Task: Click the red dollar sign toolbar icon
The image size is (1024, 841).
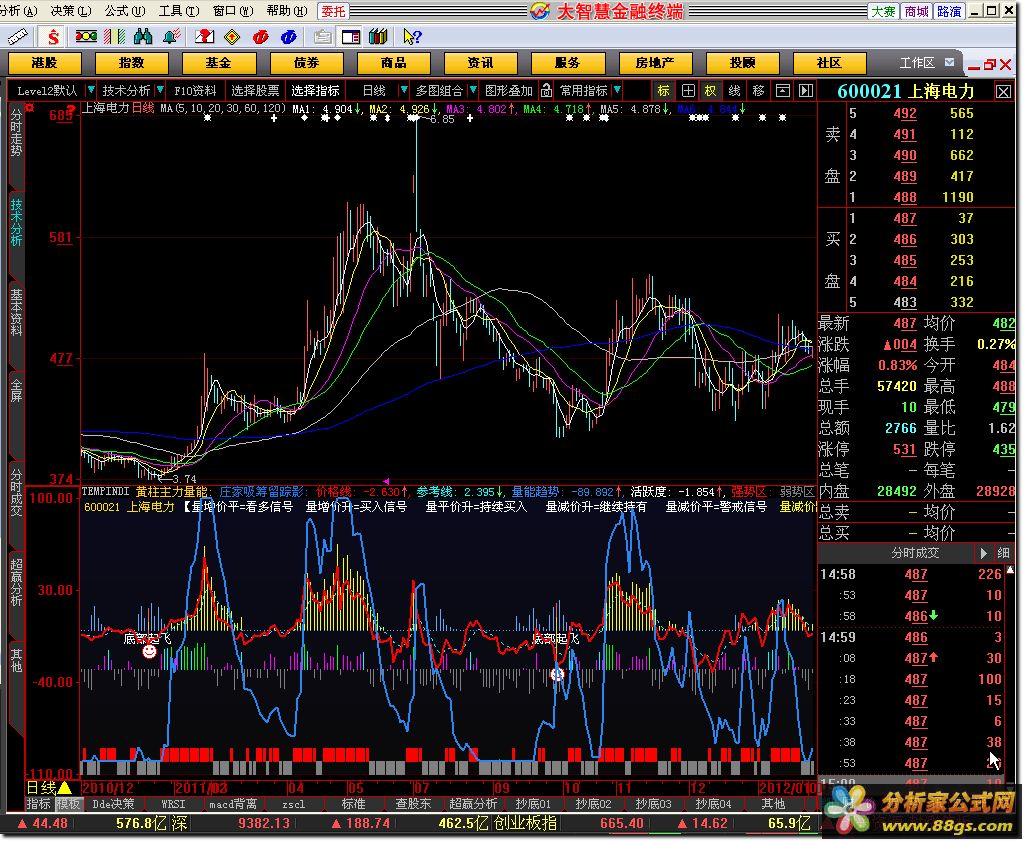Action: coord(53,37)
